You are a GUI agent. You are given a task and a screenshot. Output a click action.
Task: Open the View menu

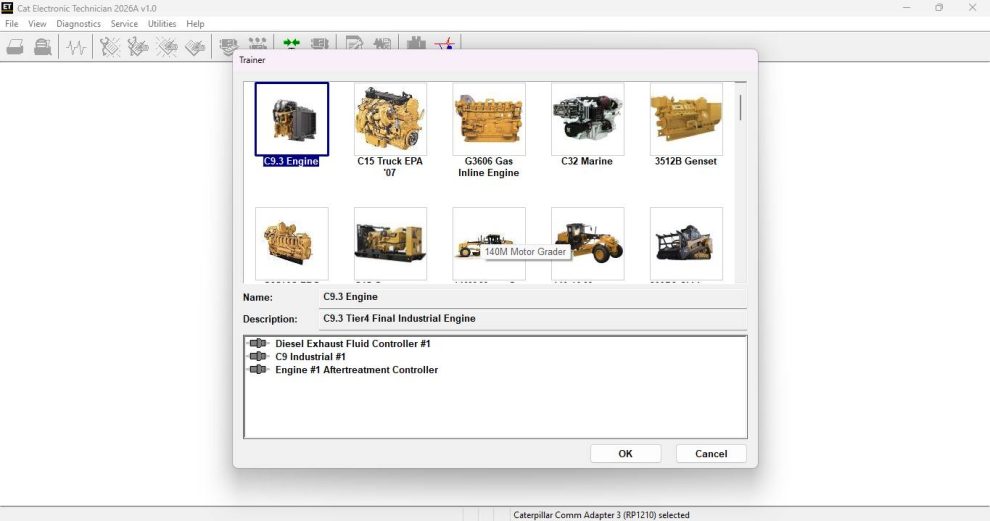click(x=37, y=23)
